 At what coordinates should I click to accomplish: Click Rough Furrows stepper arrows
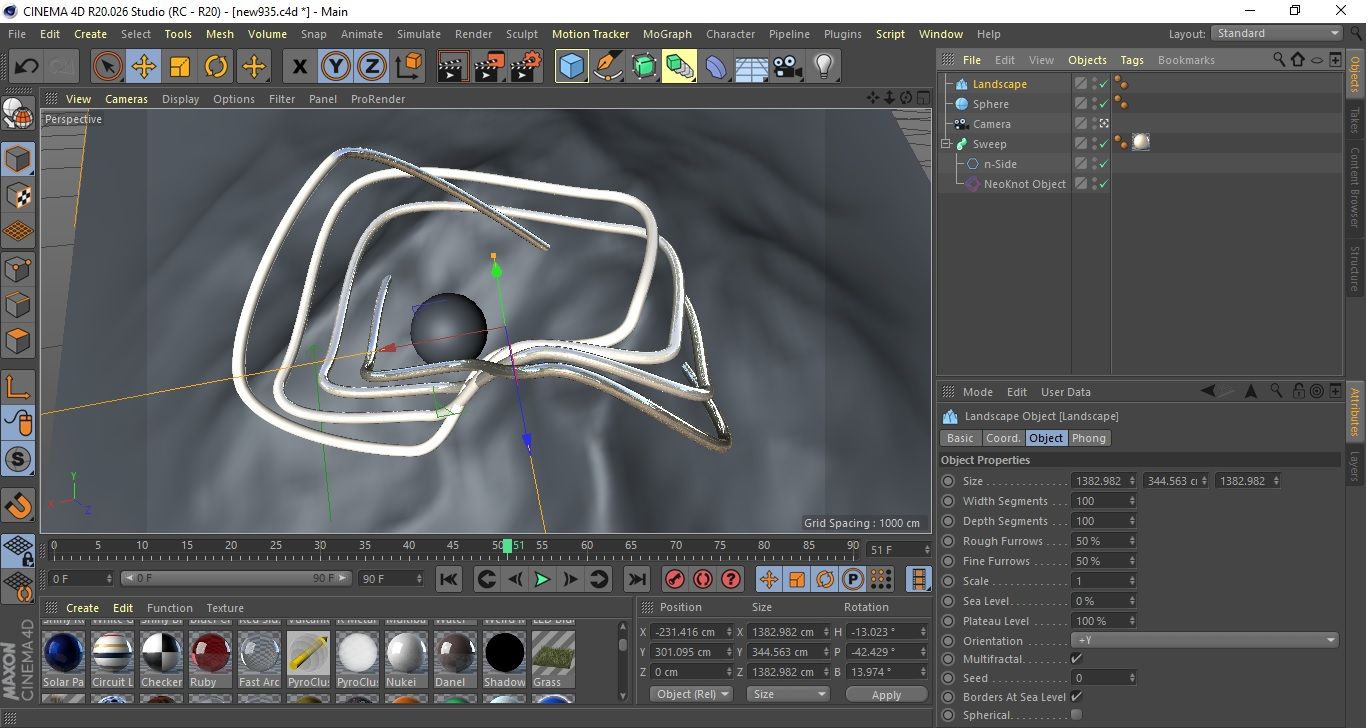coord(1132,541)
